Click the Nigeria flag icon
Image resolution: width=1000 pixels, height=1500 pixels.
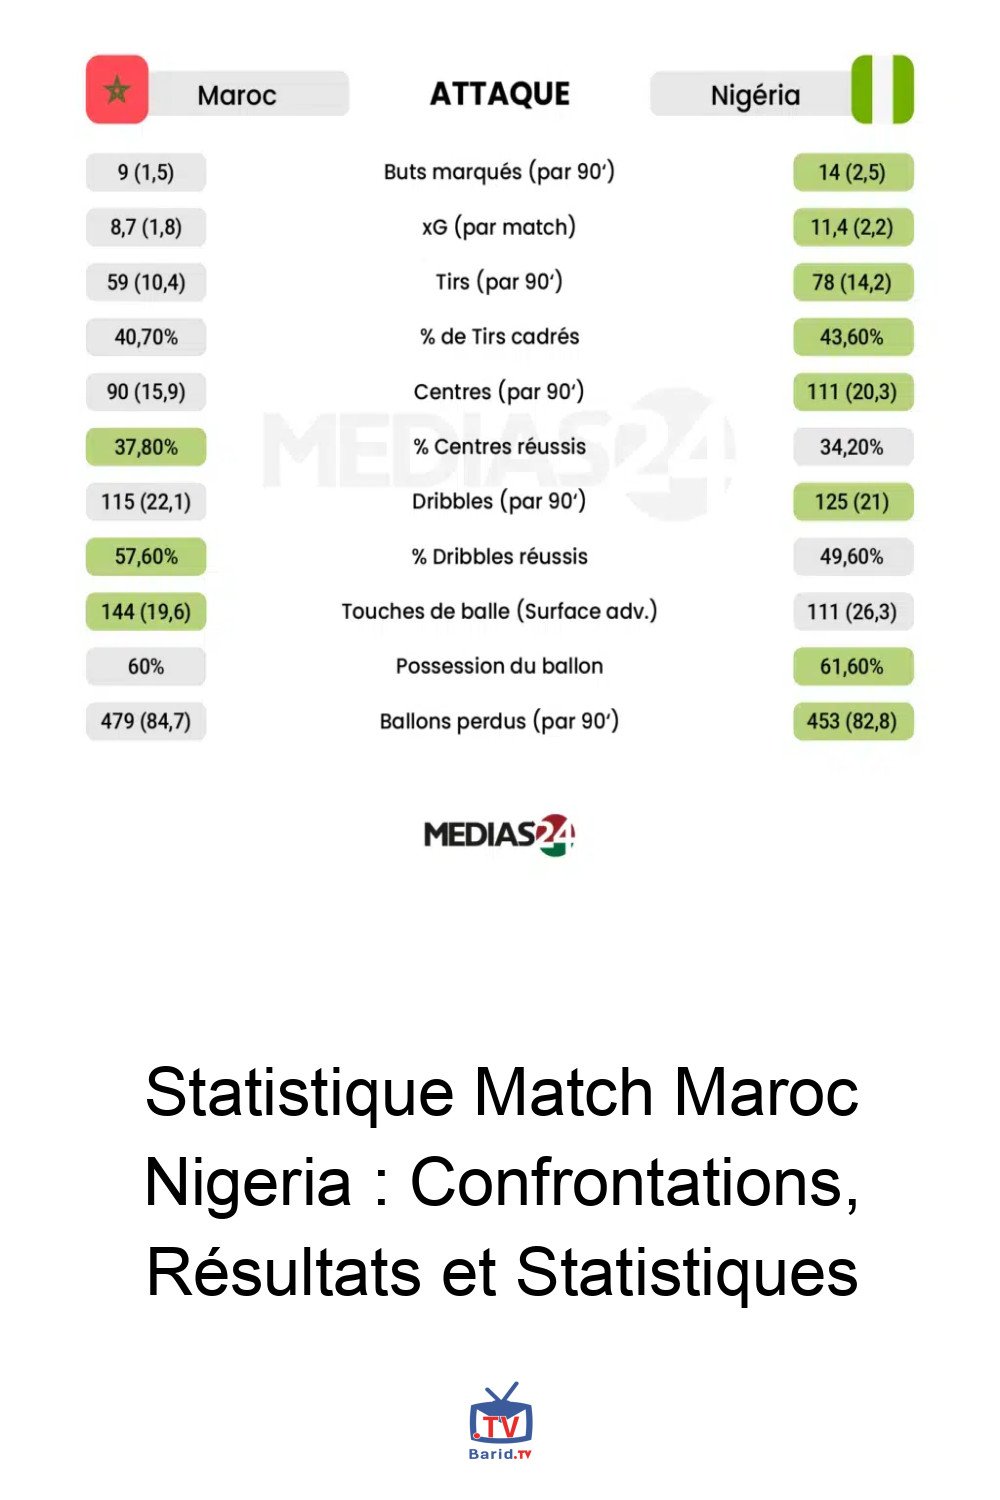click(882, 90)
